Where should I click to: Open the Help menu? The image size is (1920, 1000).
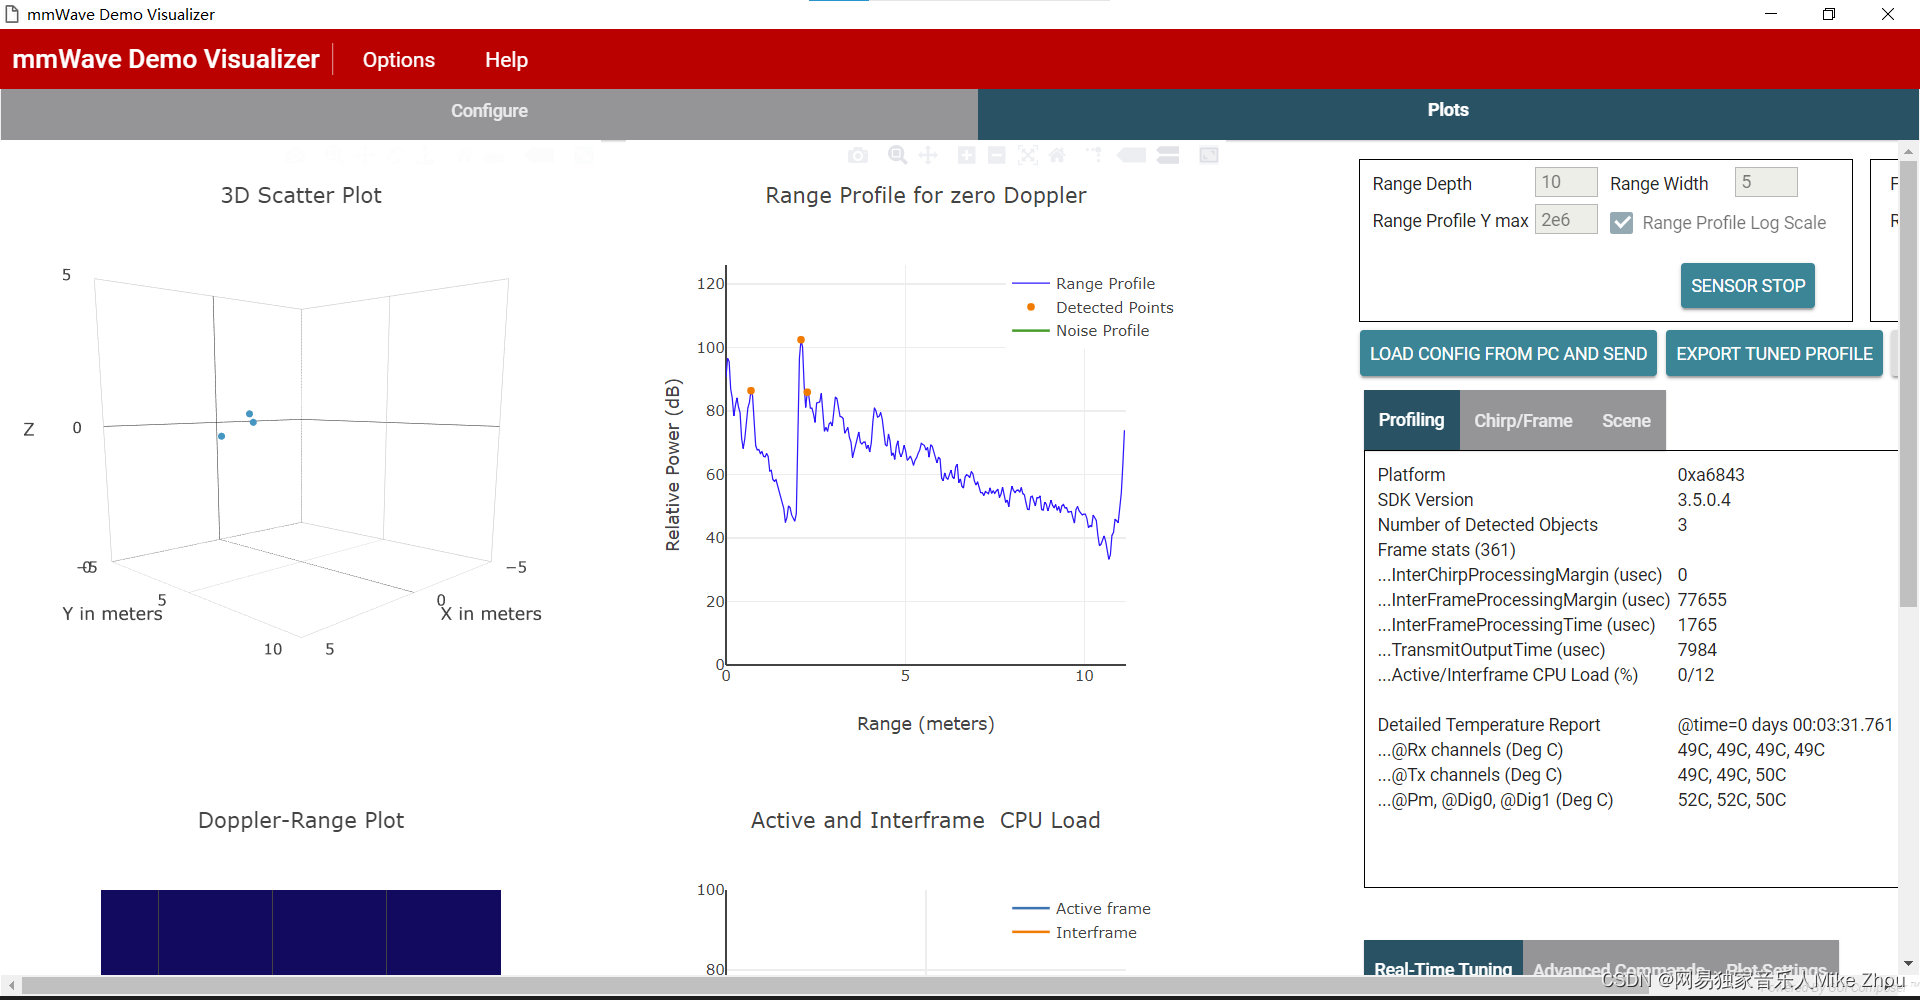pyautogui.click(x=506, y=60)
